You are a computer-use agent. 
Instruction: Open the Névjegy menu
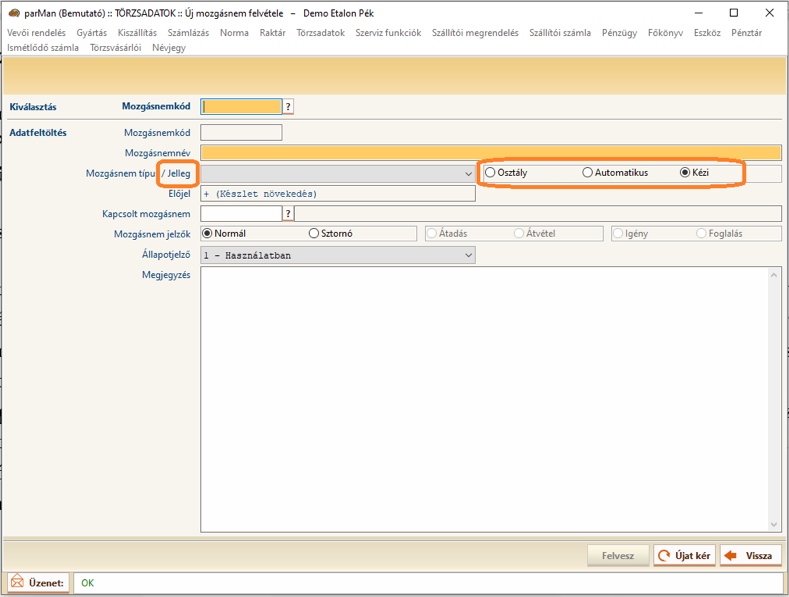[169, 48]
